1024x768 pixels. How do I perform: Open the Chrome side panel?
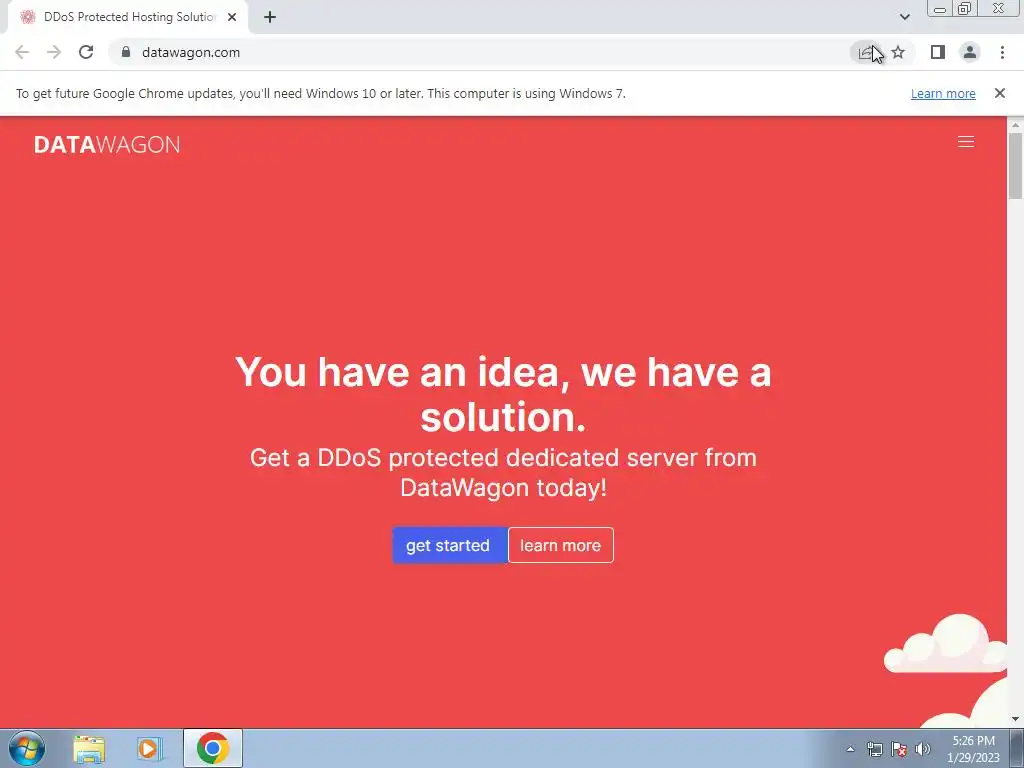(938, 52)
